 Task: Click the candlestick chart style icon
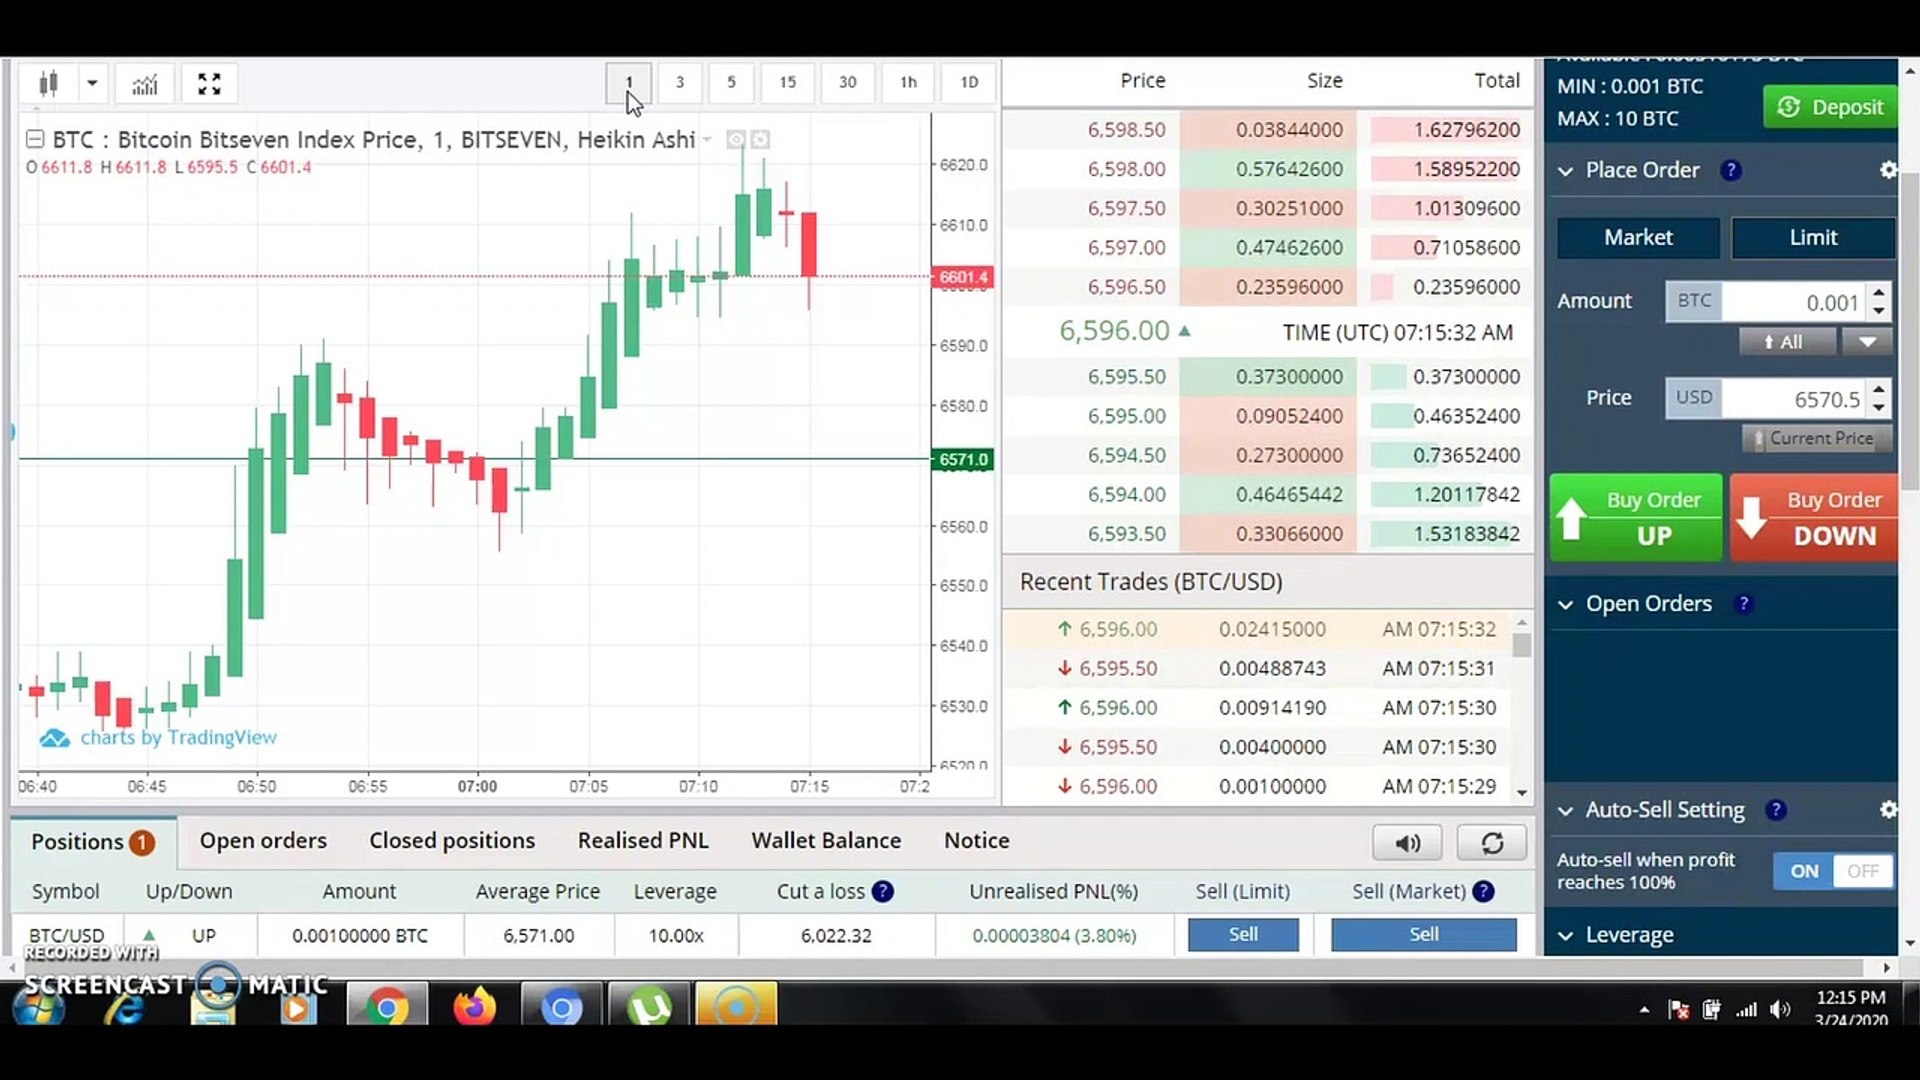coord(47,83)
